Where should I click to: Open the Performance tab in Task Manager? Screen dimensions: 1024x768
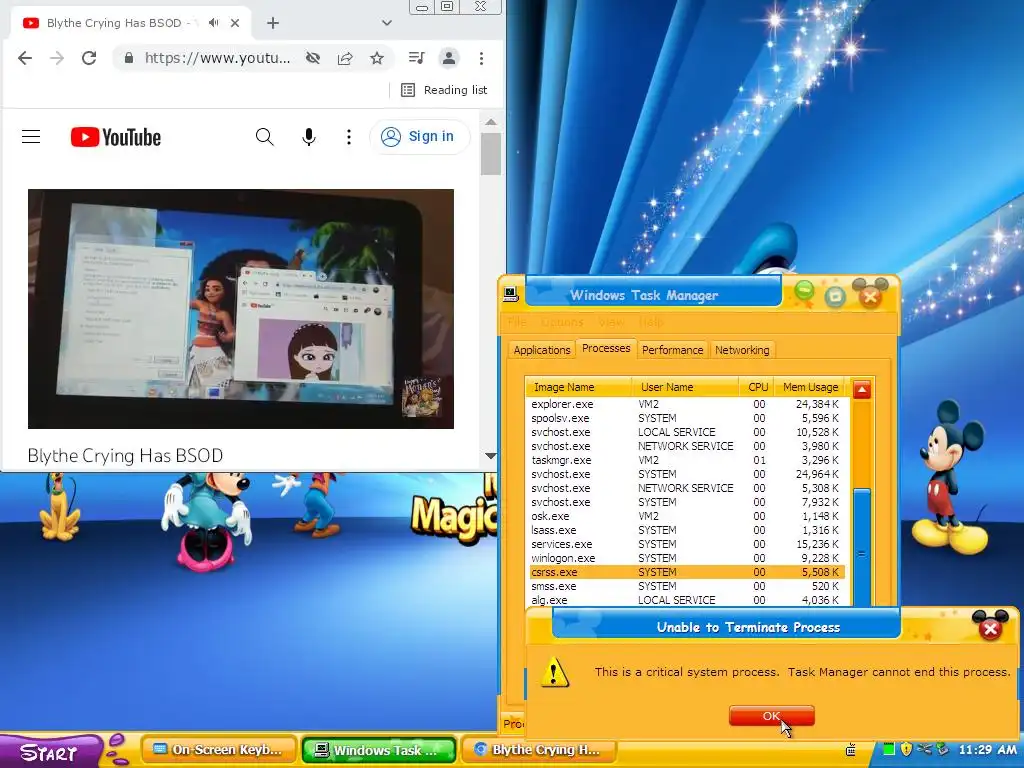672,350
